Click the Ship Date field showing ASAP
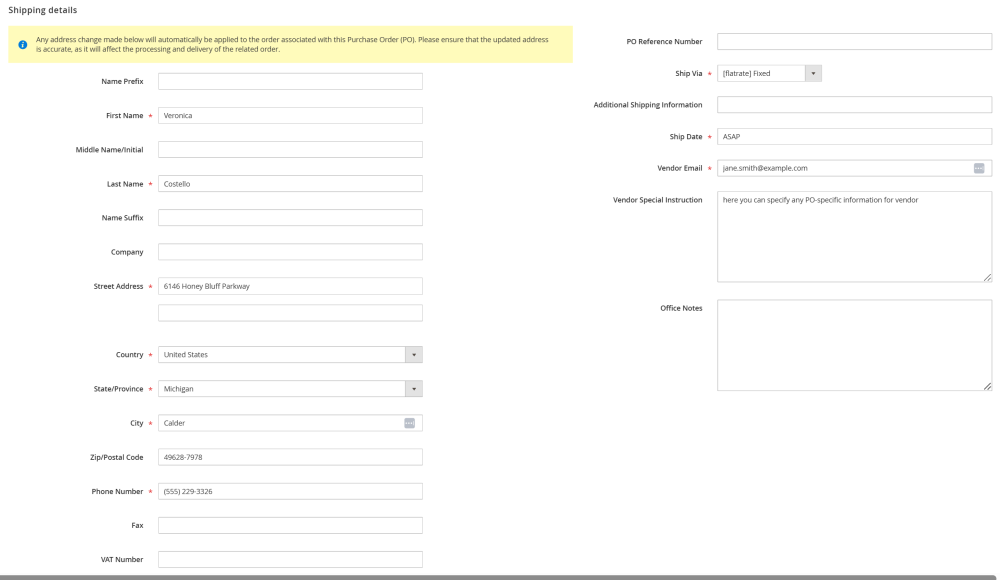The width and height of the screenshot is (1000, 580). point(855,137)
